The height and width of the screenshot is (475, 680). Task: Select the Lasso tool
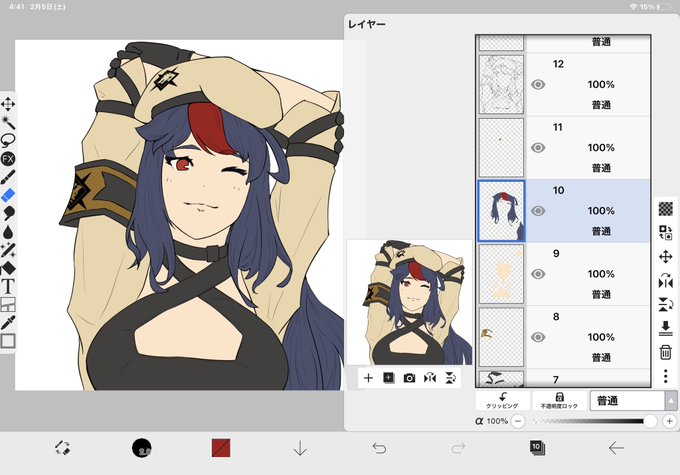tap(8, 140)
